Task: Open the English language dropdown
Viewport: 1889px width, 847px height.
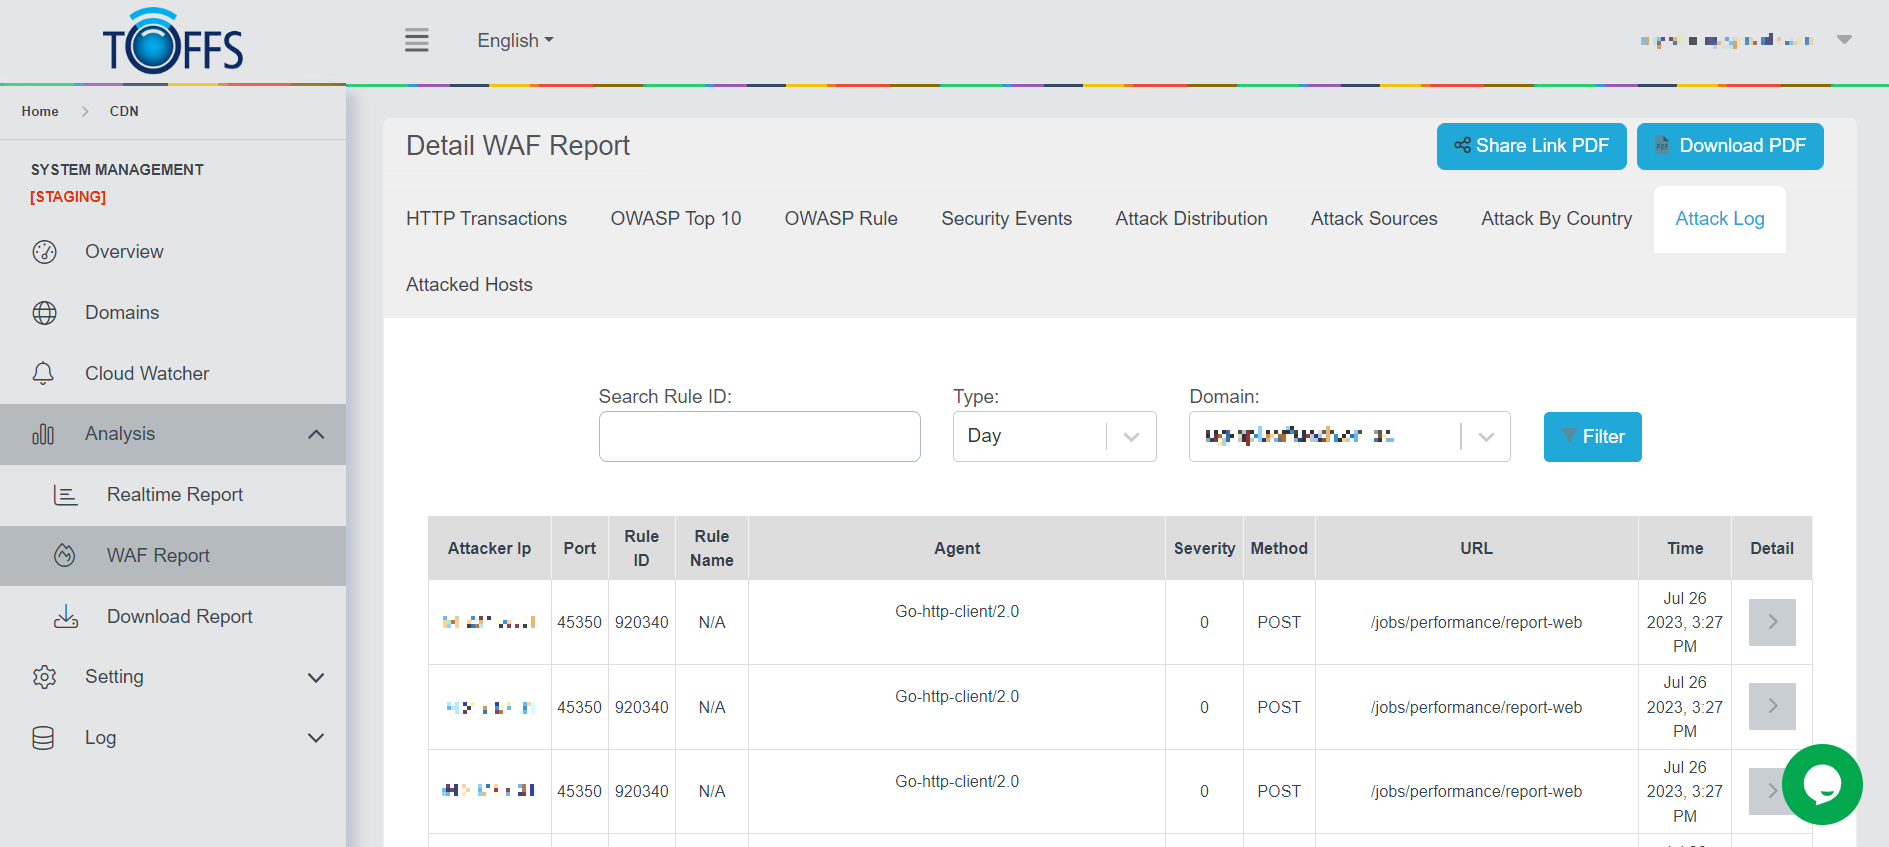Action: click(x=515, y=41)
